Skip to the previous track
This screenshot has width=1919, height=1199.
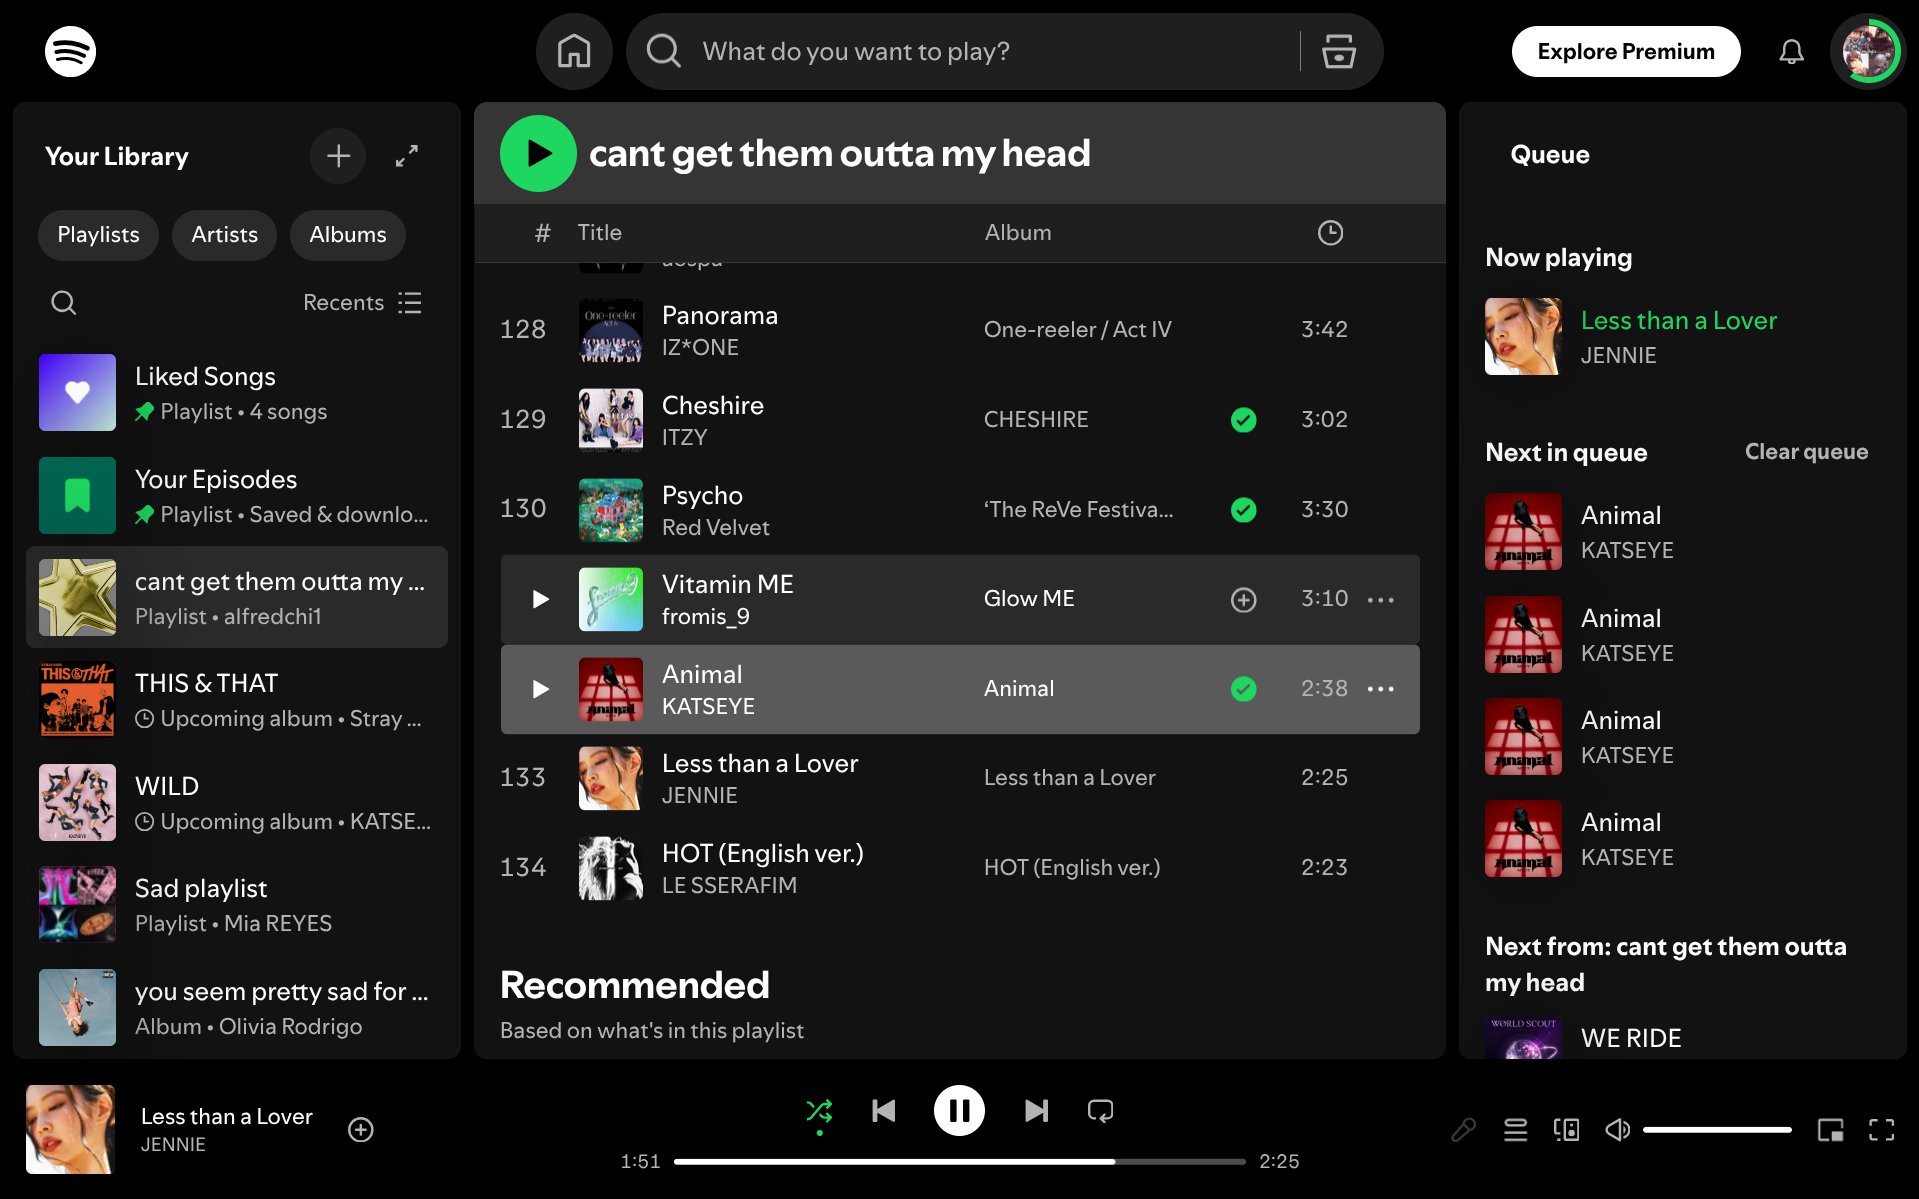click(x=884, y=1111)
